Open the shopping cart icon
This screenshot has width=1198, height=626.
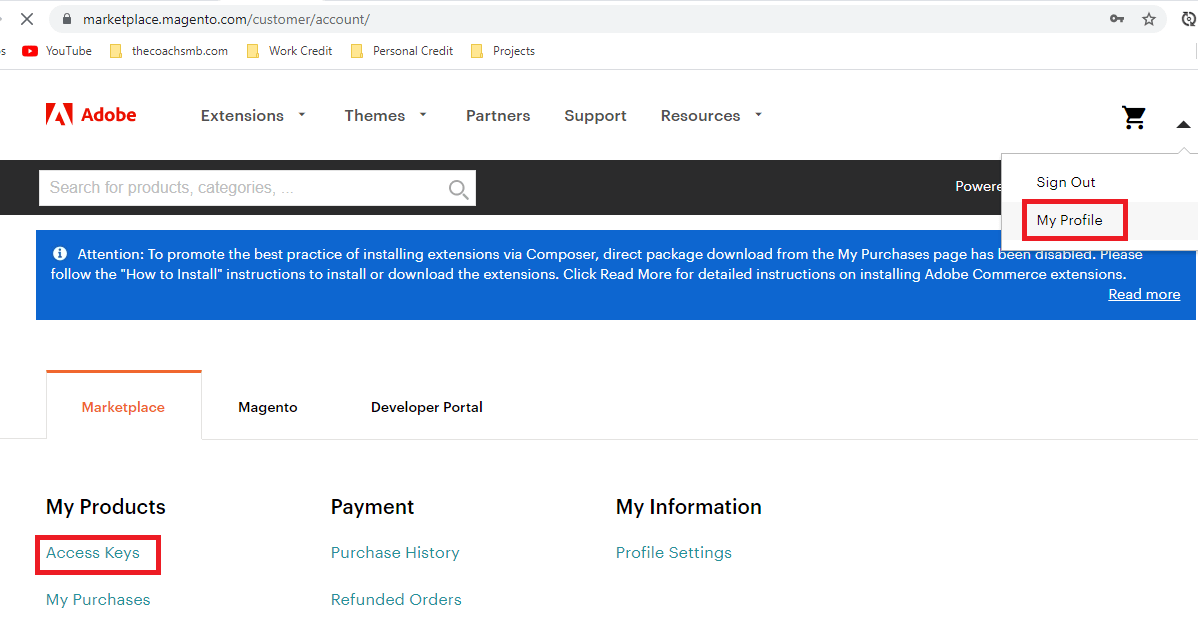pos(1134,117)
